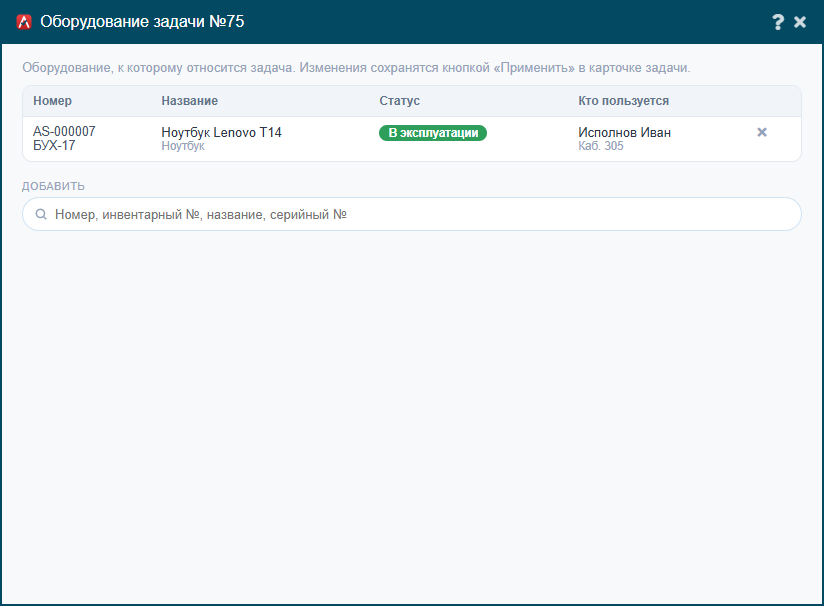Image resolution: width=824 pixels, height=606 pixels.
Task: Focus the equipment search input field
Action: (x=411, y=214)
